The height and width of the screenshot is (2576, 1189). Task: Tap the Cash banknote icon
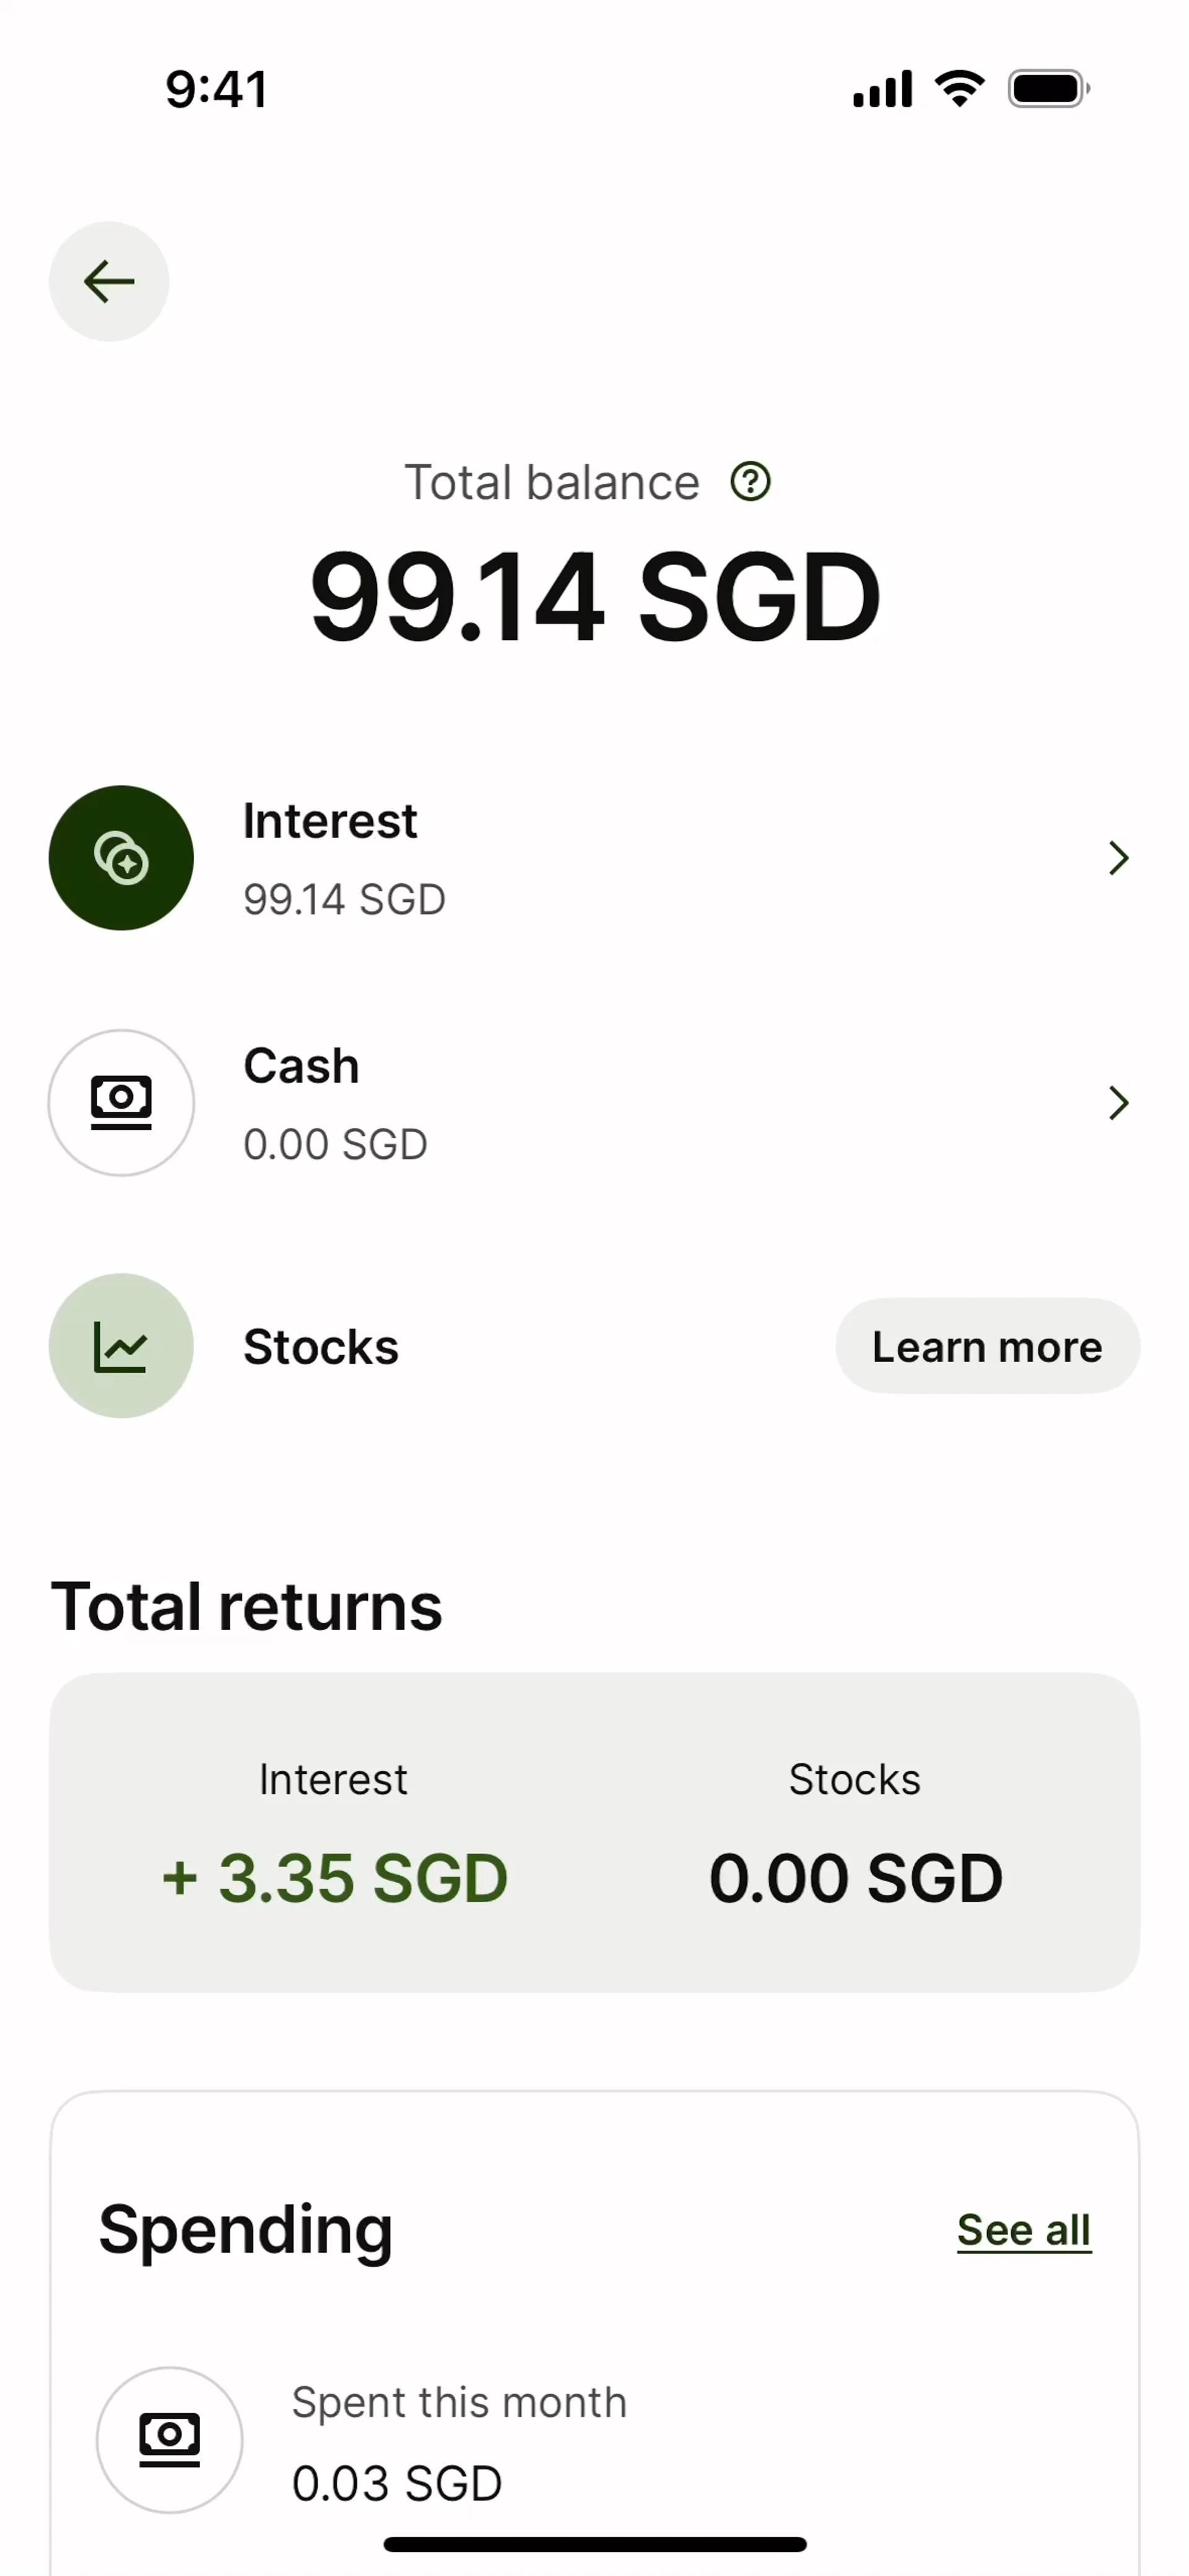121,1103
